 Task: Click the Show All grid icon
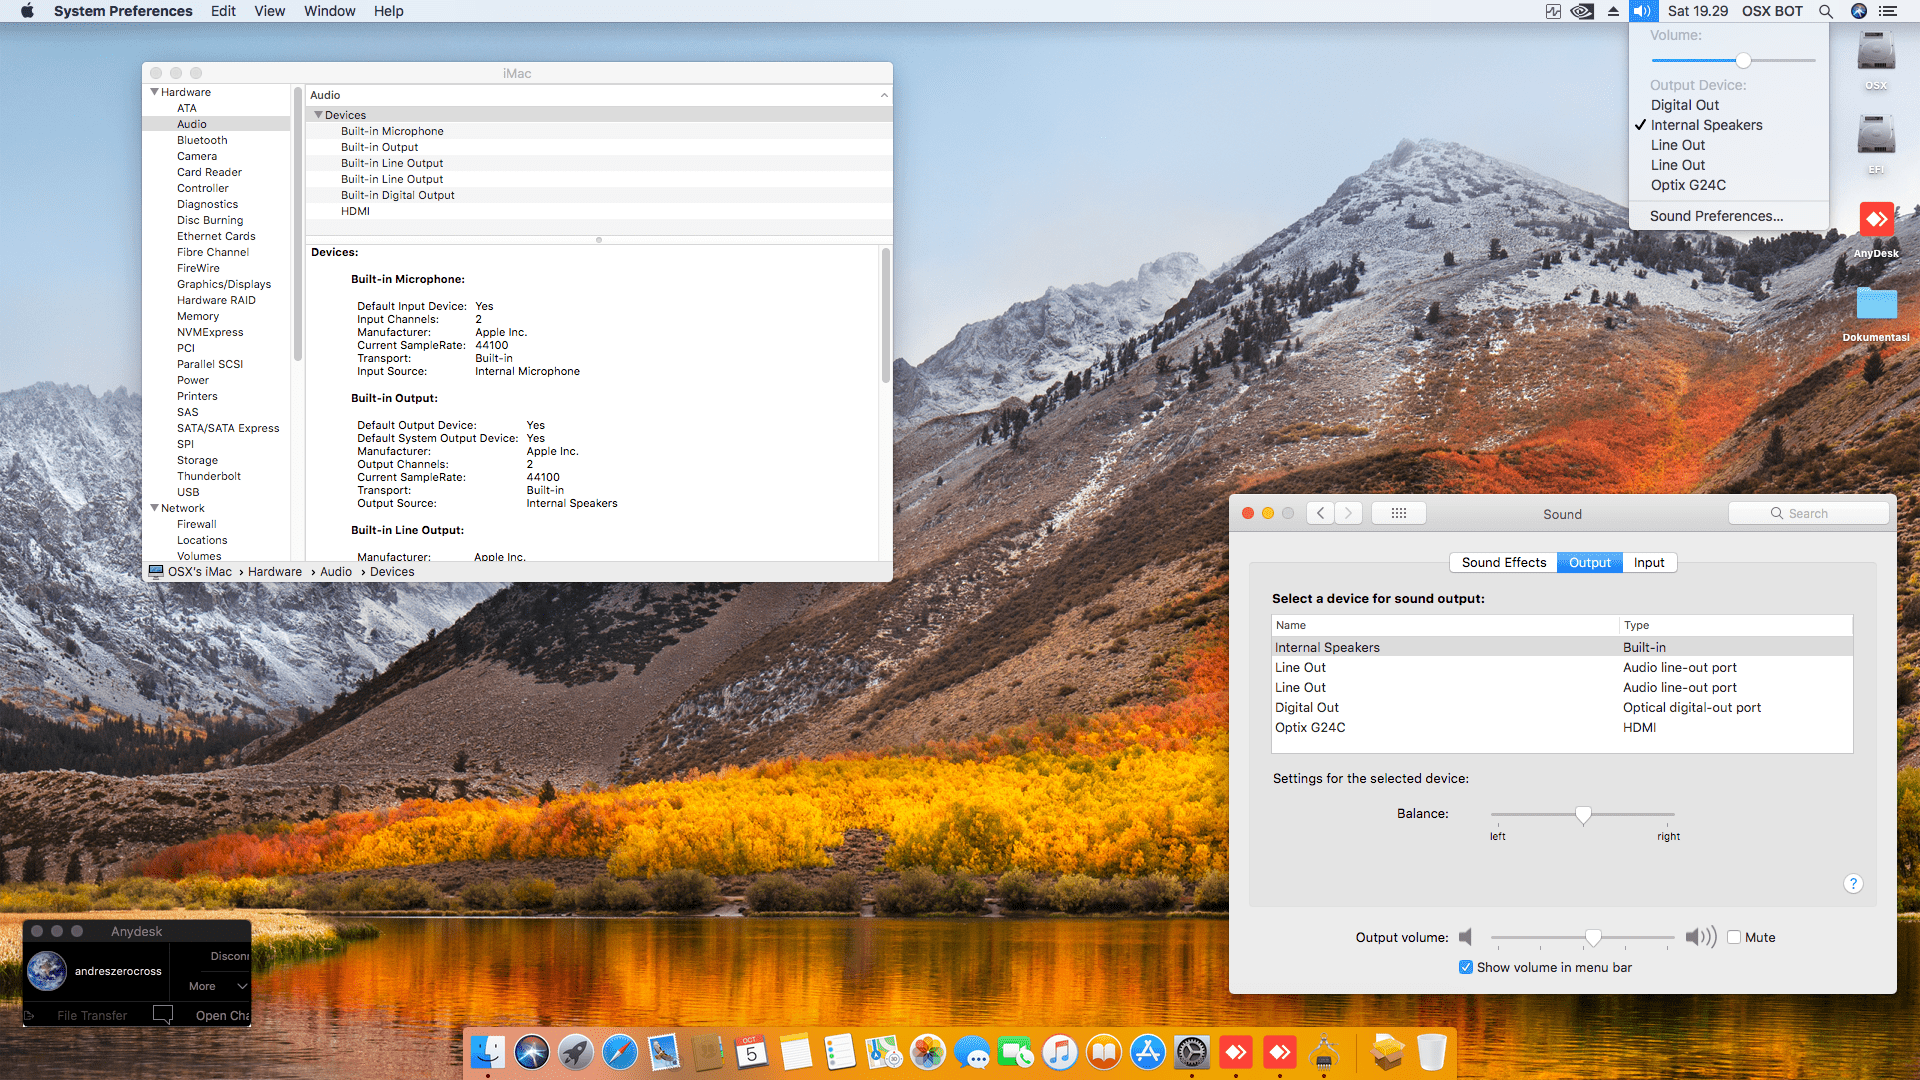pyautogui.click(x=1398, y=513)
